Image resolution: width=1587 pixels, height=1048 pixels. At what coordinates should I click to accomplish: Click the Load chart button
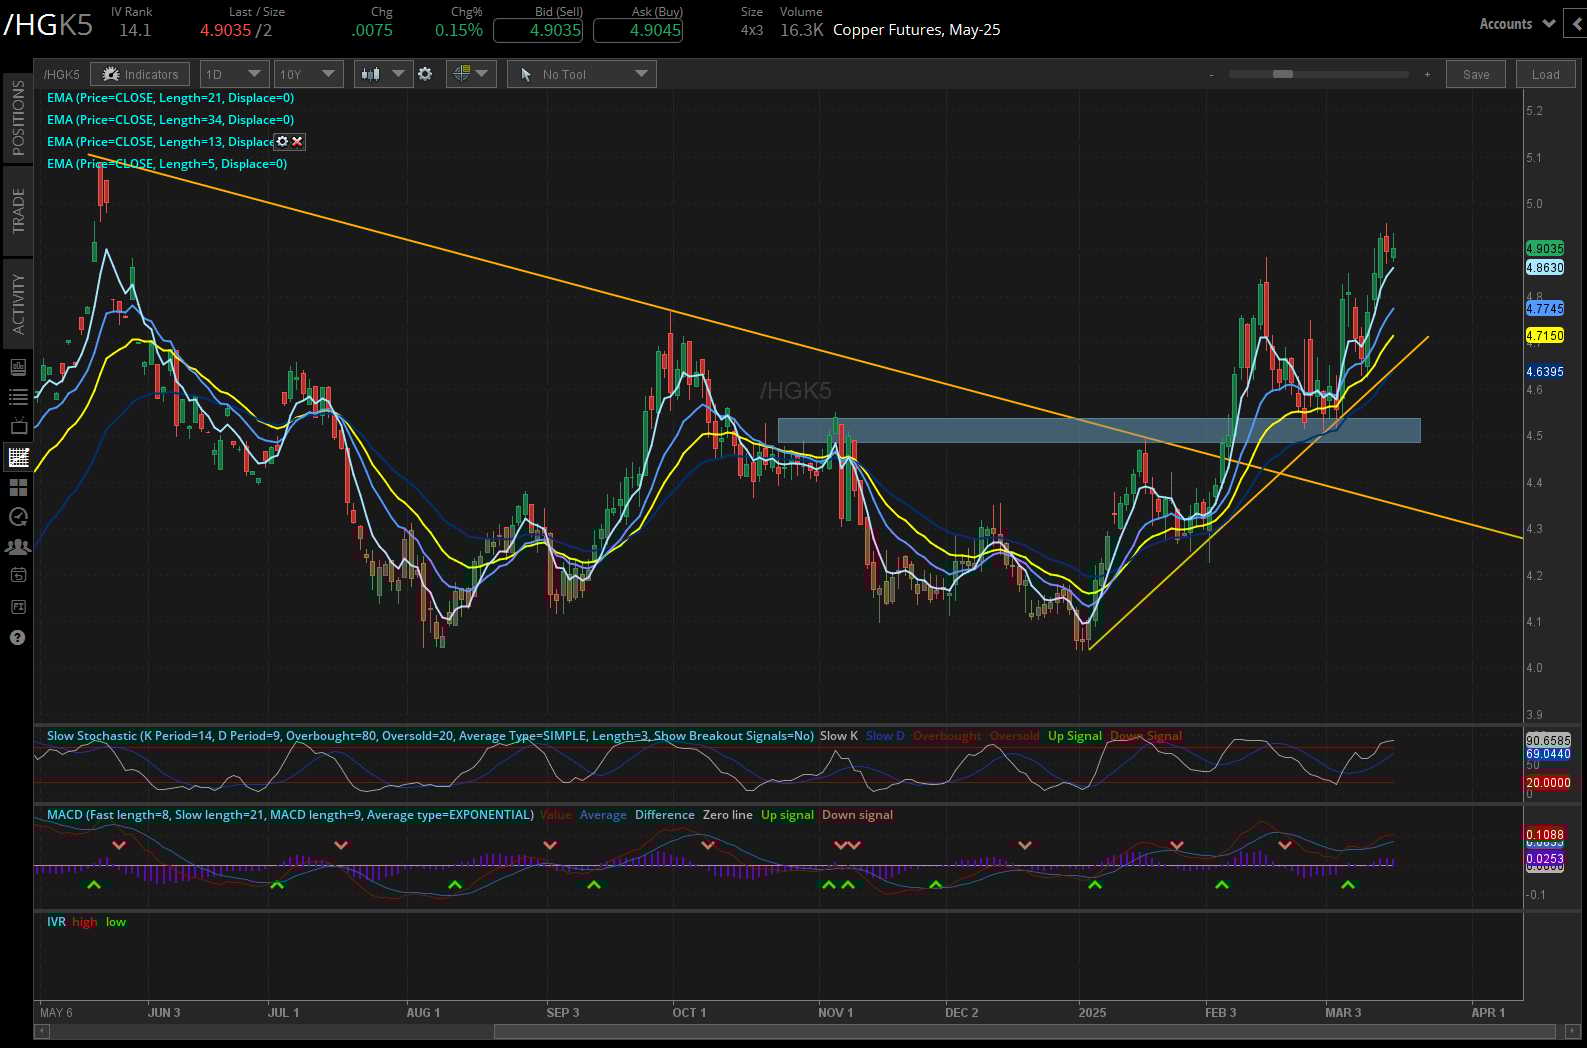point(1545,74)
